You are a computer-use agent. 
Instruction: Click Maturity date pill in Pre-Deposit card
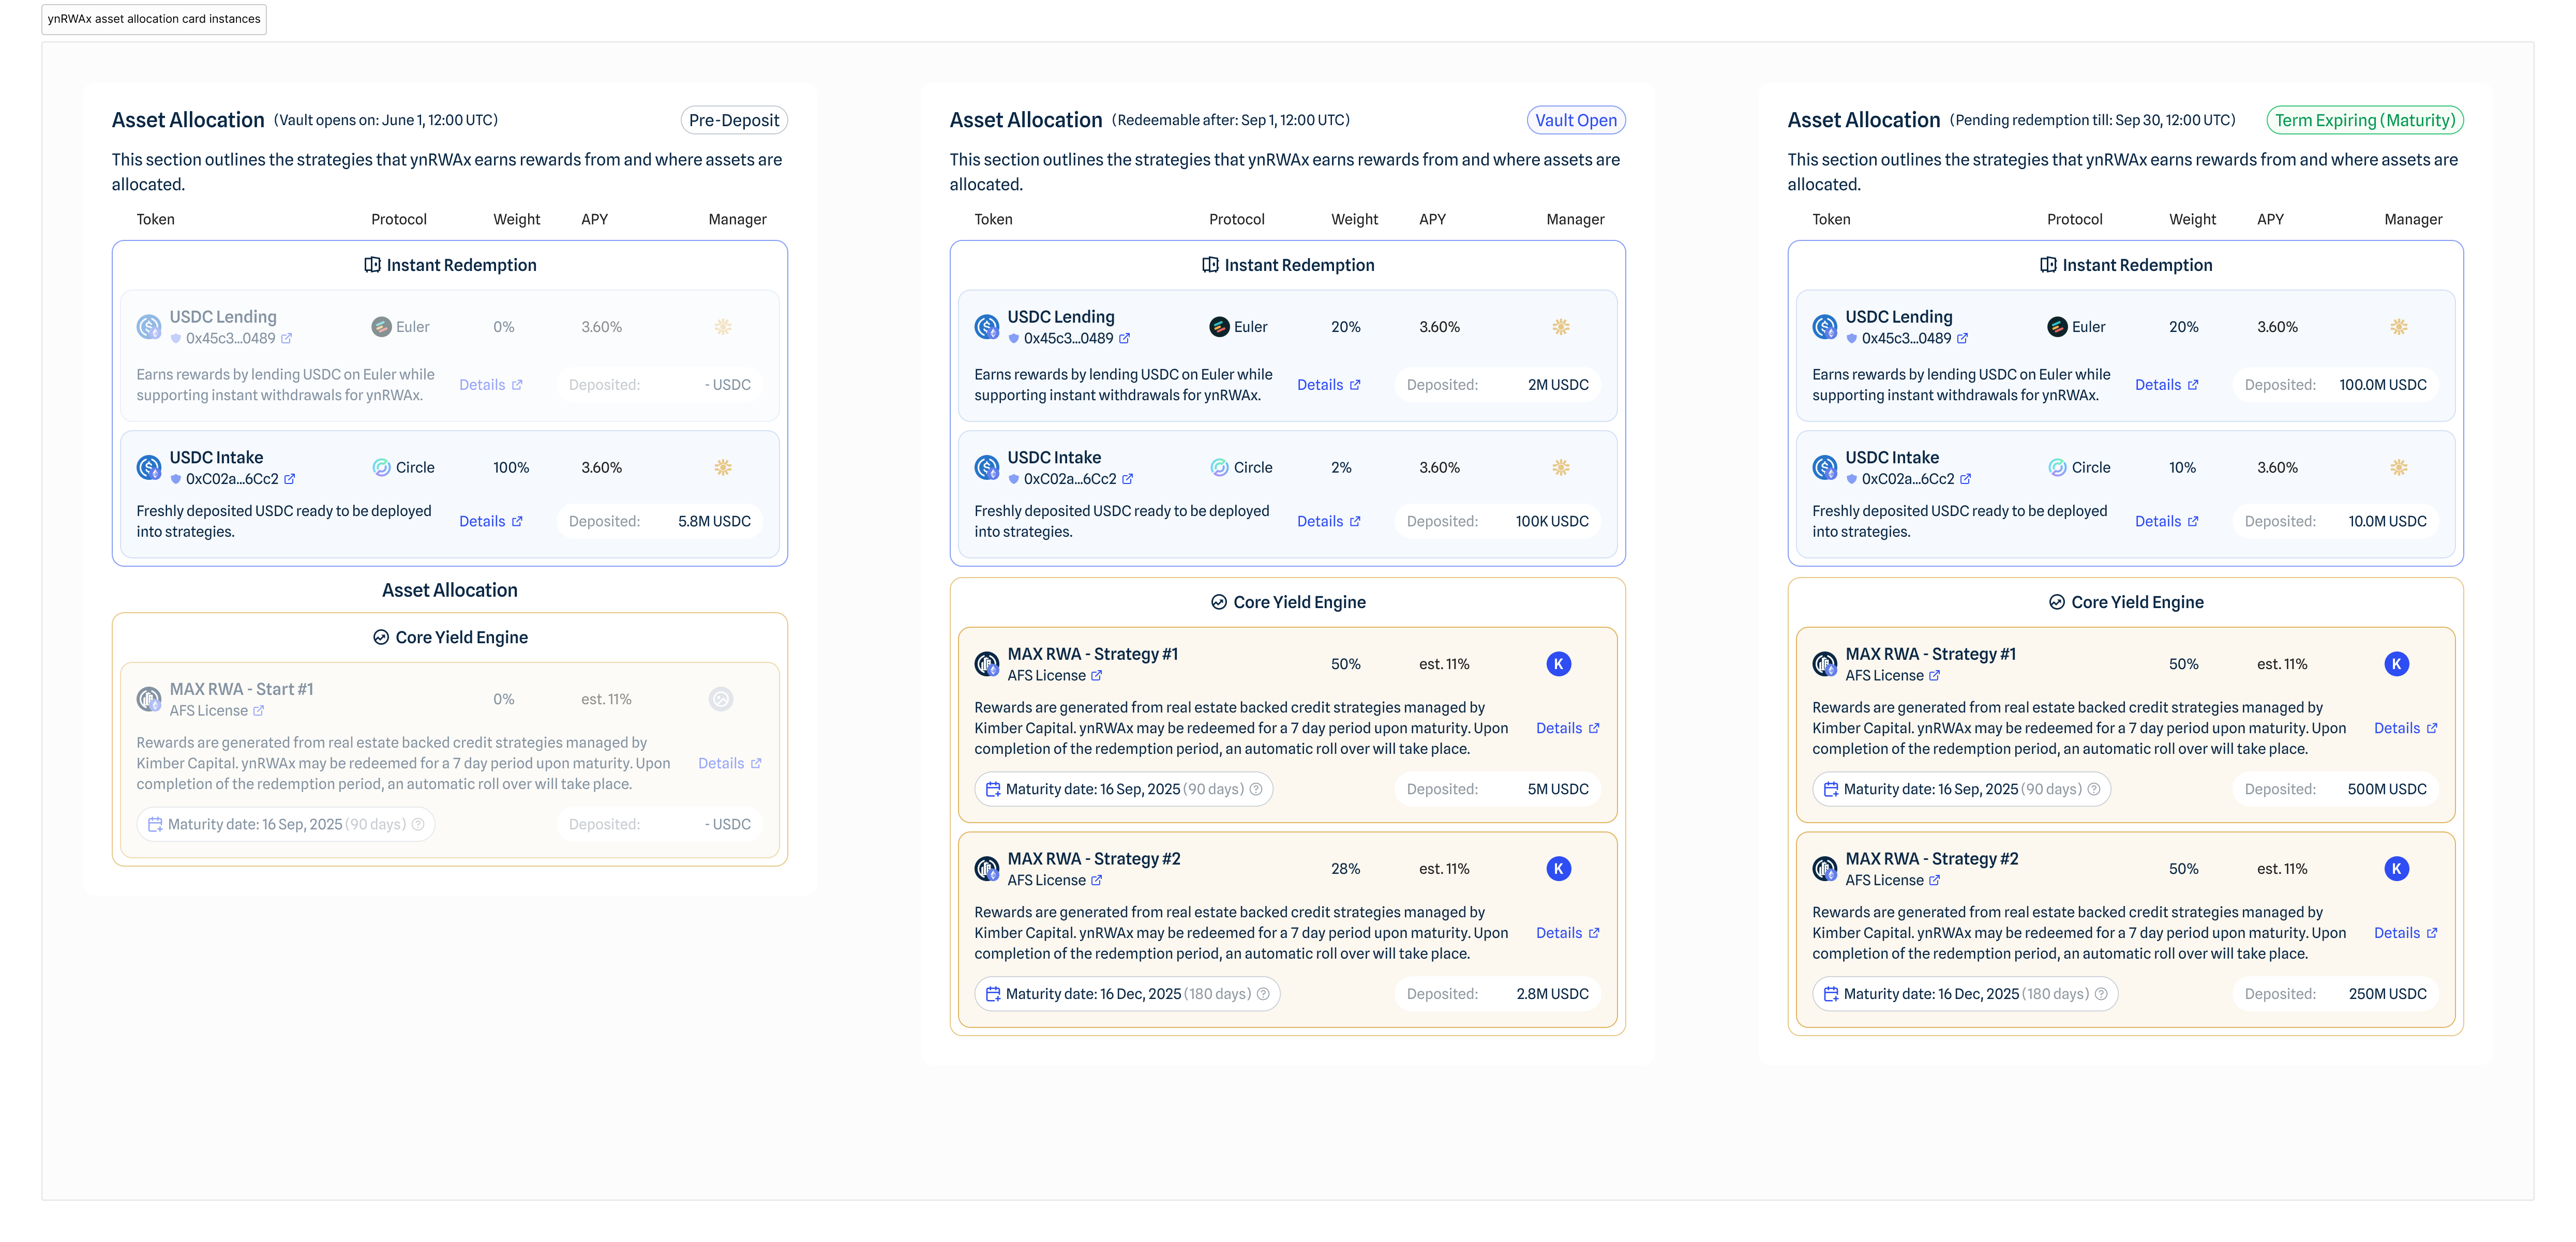pos(286,825)
